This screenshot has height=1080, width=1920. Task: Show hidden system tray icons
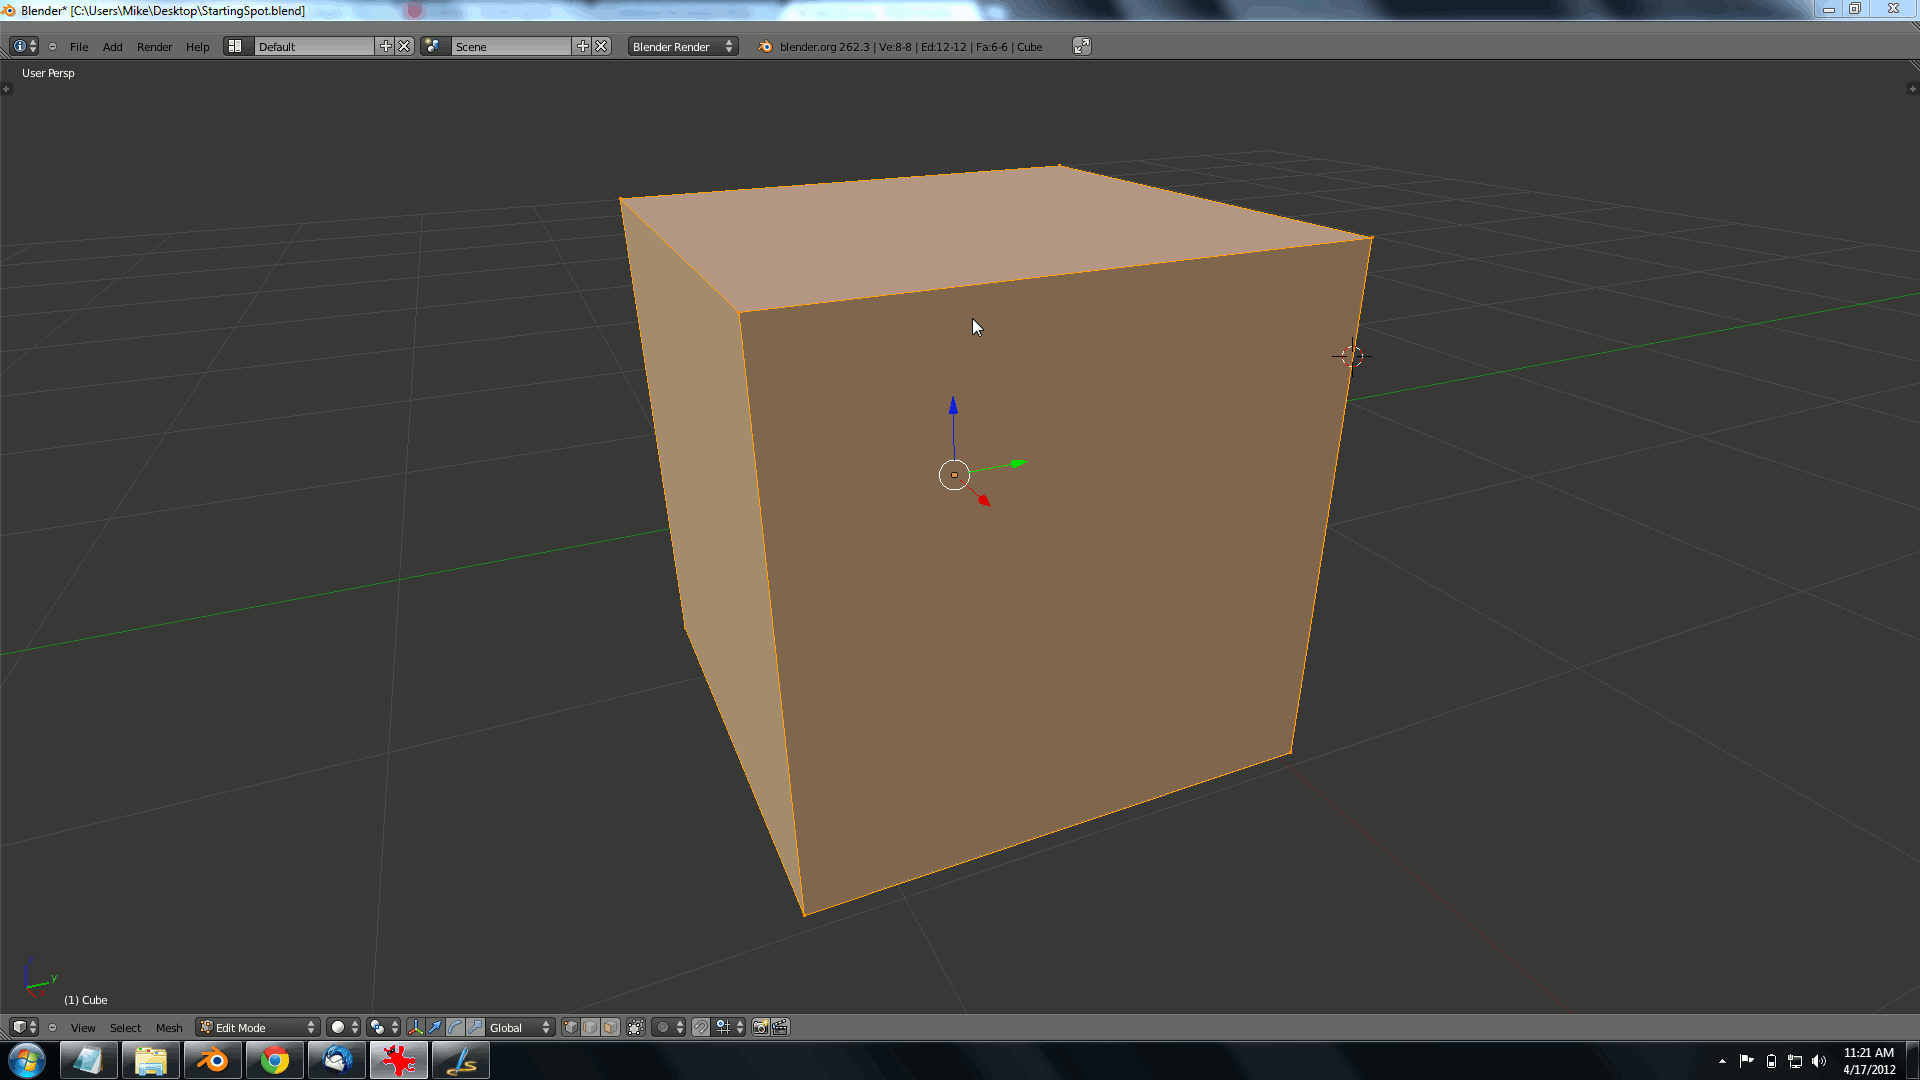click(x=1722, y=1061)
